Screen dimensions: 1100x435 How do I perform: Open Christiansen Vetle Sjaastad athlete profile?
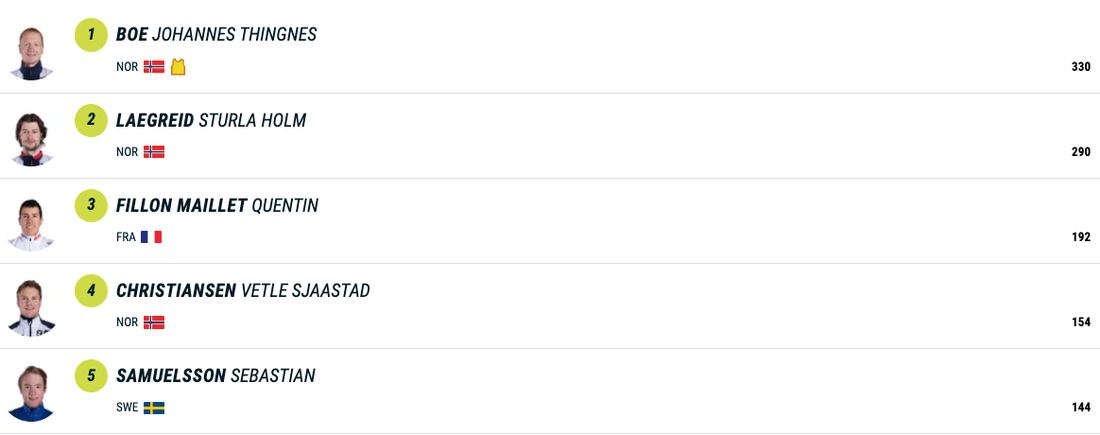(243, 291)
